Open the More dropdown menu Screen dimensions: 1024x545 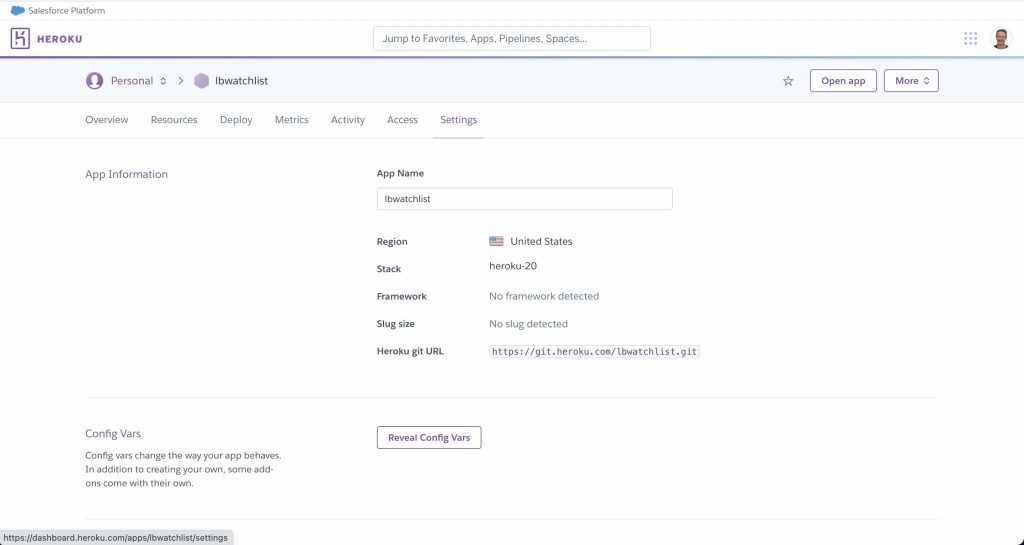(x=911, y=81)
